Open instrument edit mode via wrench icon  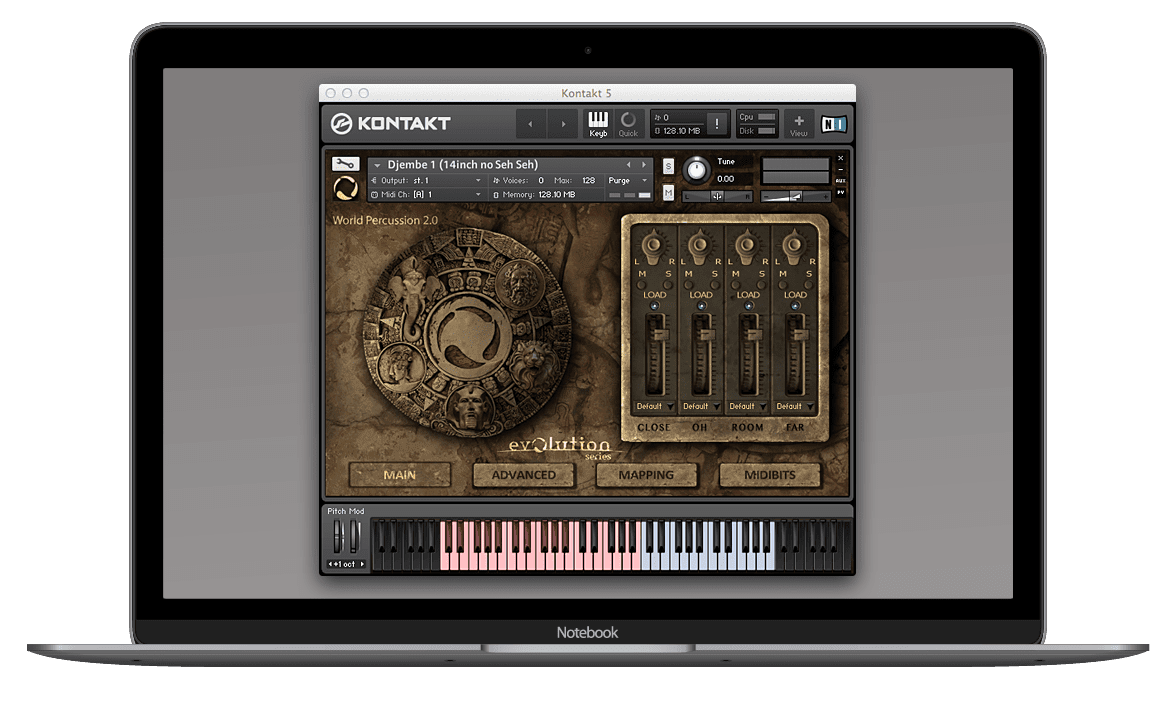pyautogui.click(x=345, y=164)
